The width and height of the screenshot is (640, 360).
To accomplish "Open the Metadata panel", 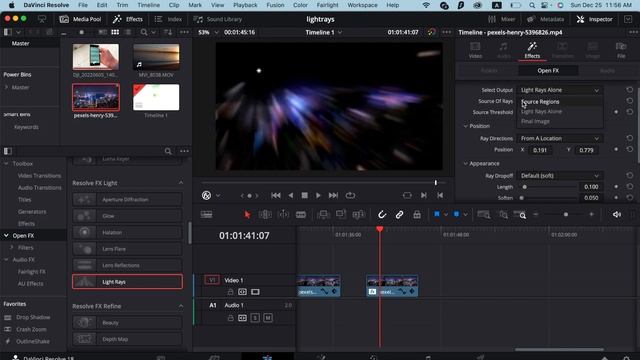I will click(x=546, y=19).
